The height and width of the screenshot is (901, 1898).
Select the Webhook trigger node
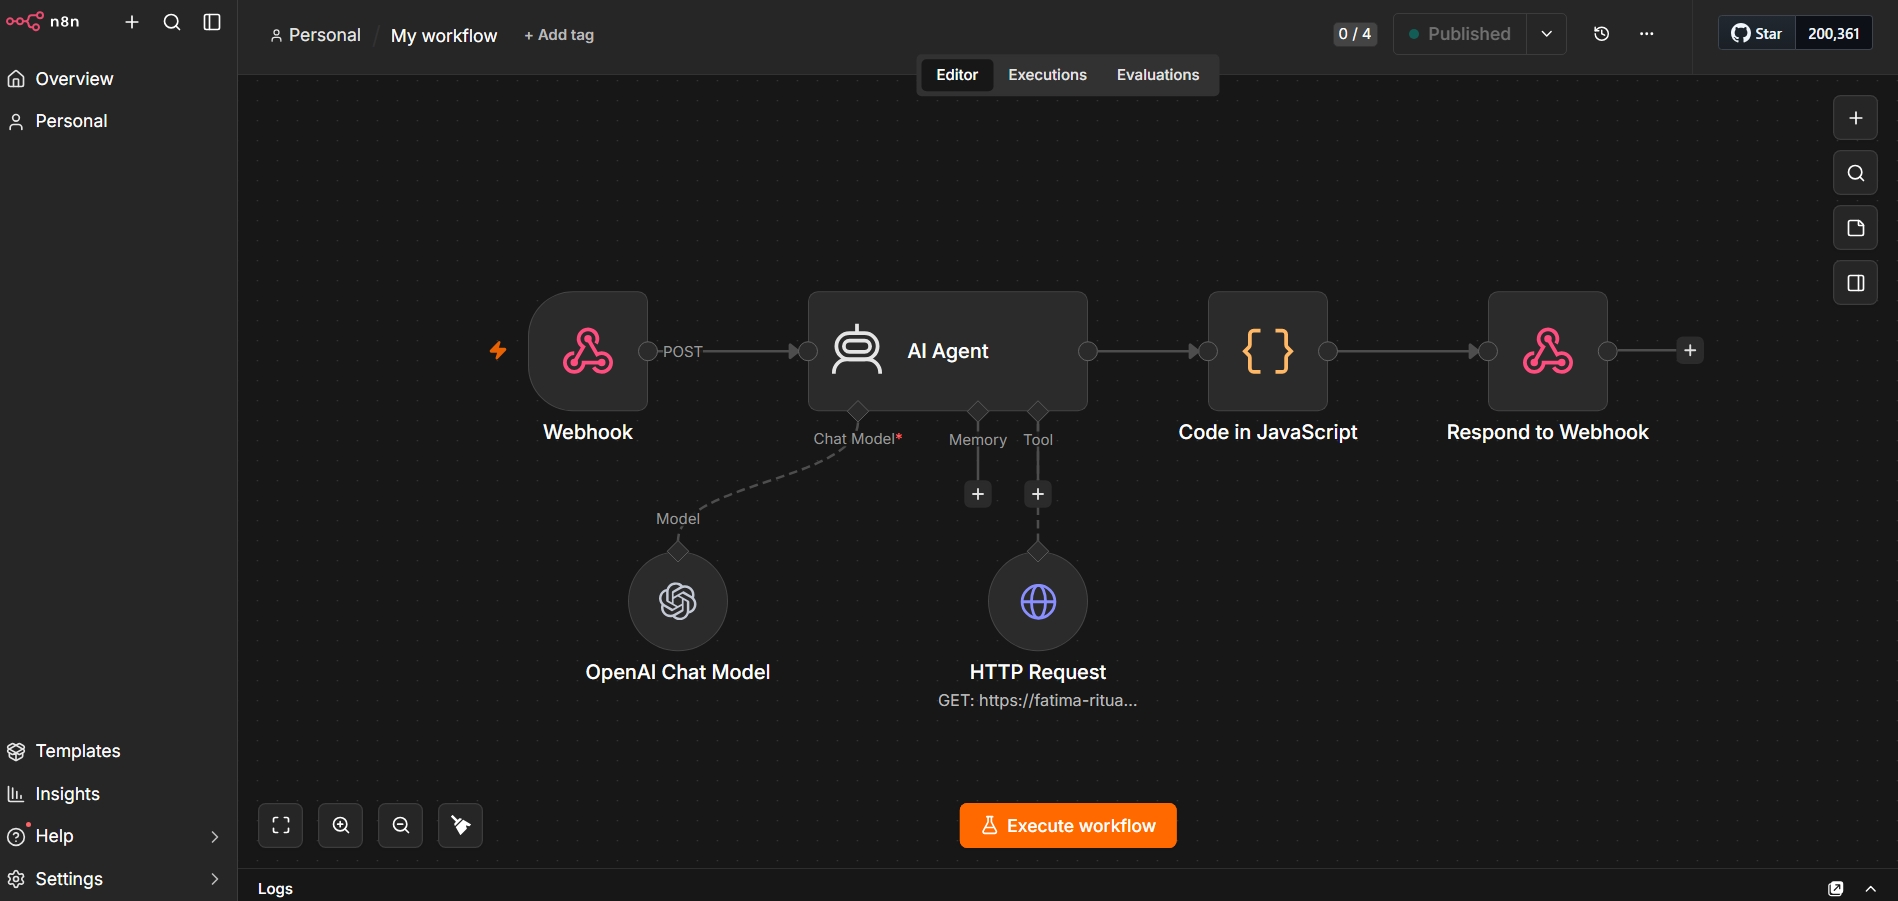point(588,351)
